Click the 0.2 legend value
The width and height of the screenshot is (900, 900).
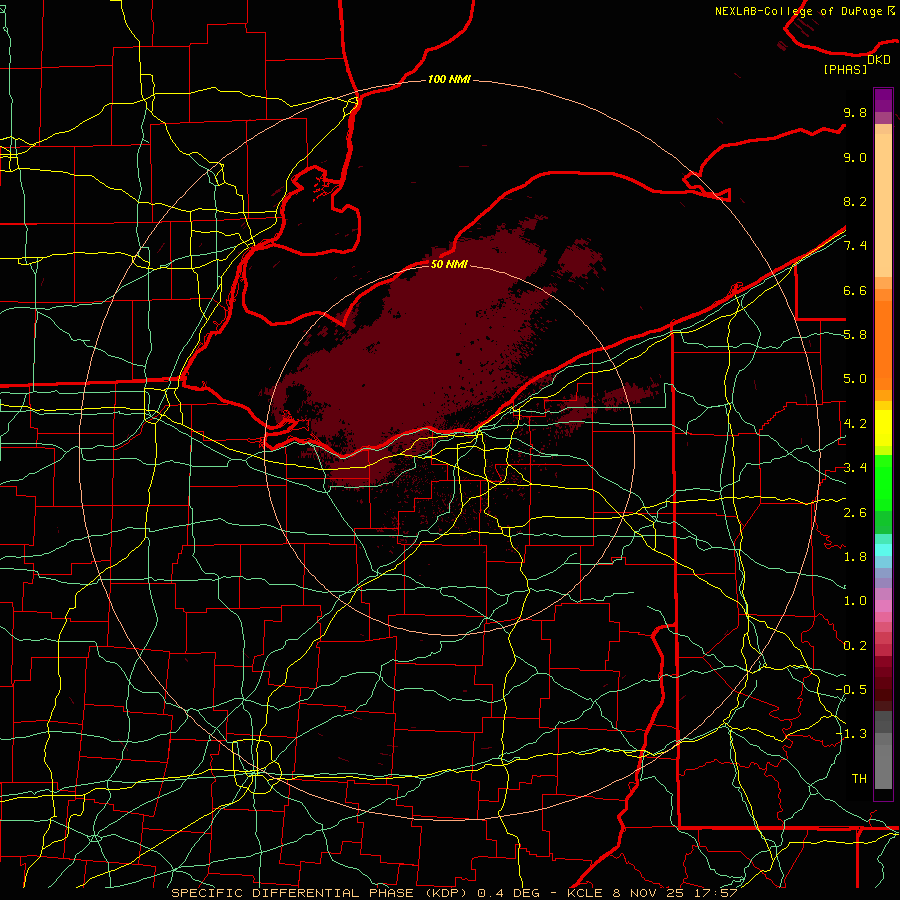855,645
